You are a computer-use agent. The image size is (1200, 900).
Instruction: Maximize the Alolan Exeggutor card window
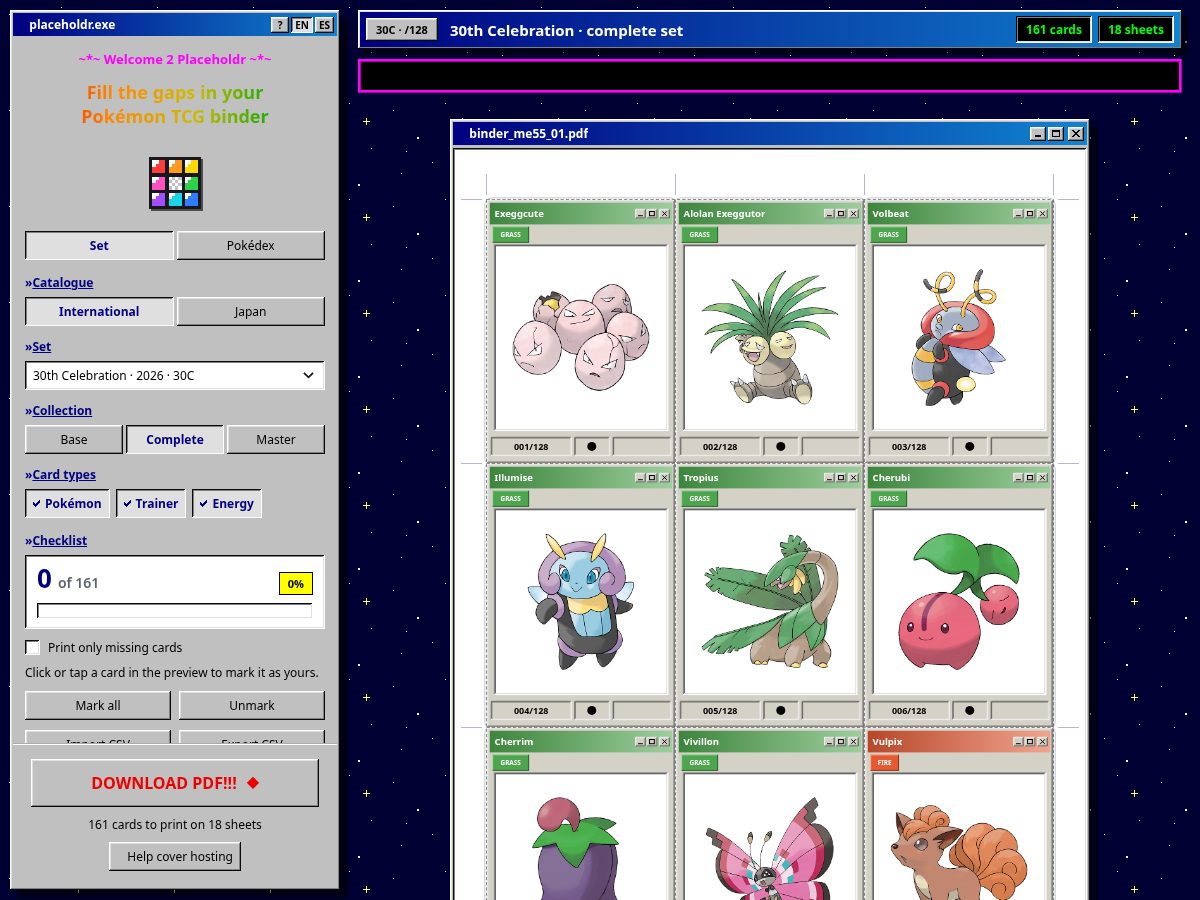(x=841, y=213)
